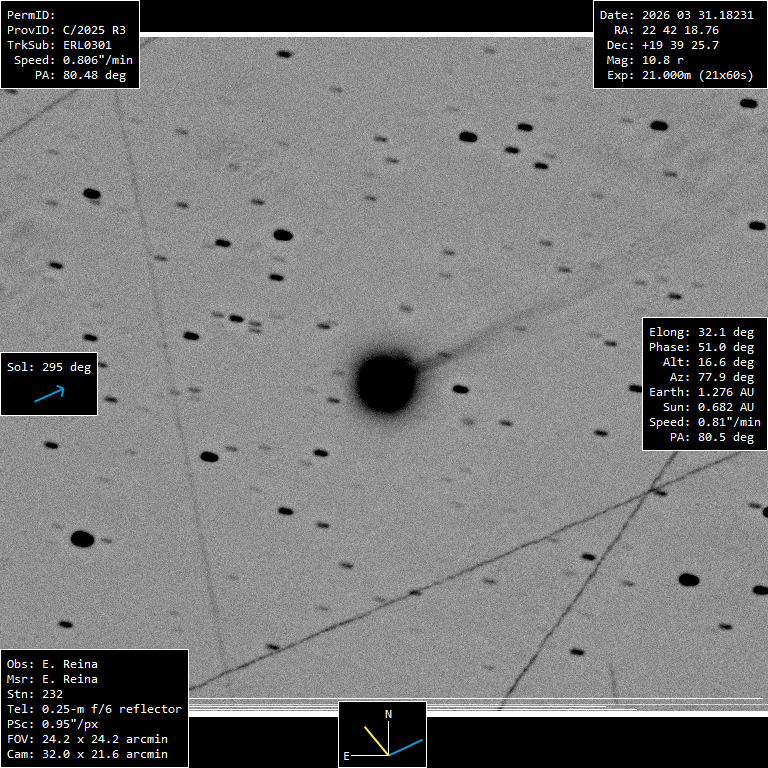Click the blue solar direction arrow
The height and width of the screenshot is (768, 768).
tap(49, 394)
